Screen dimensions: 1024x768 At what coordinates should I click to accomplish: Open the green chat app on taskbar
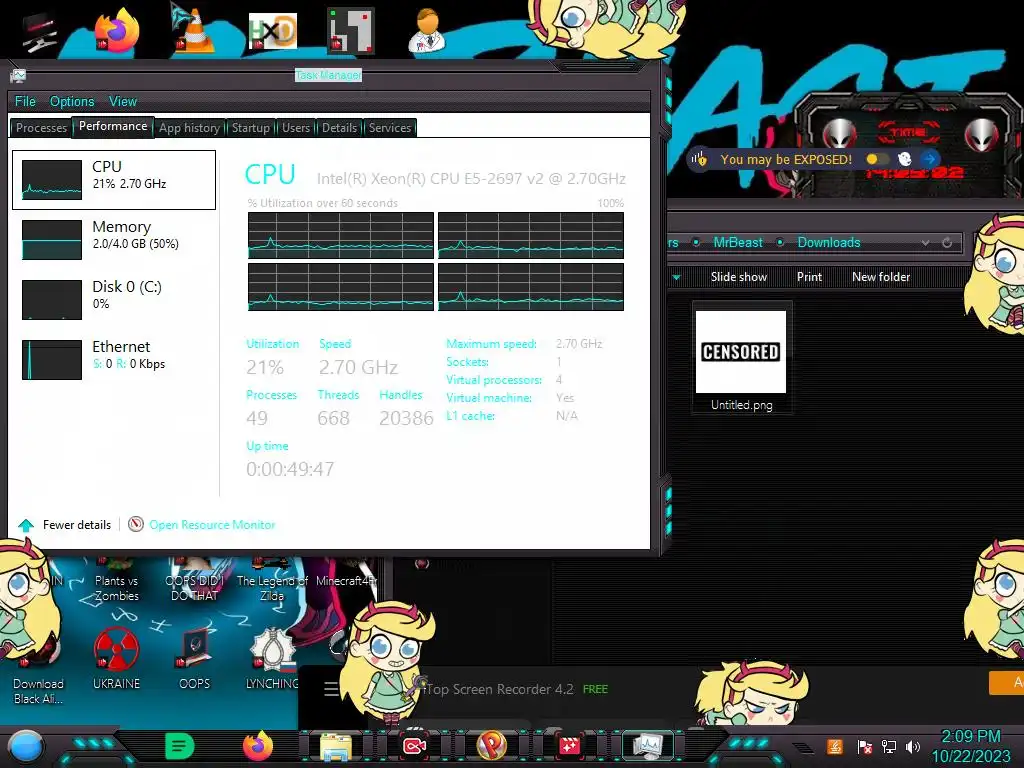pos(180,746)
